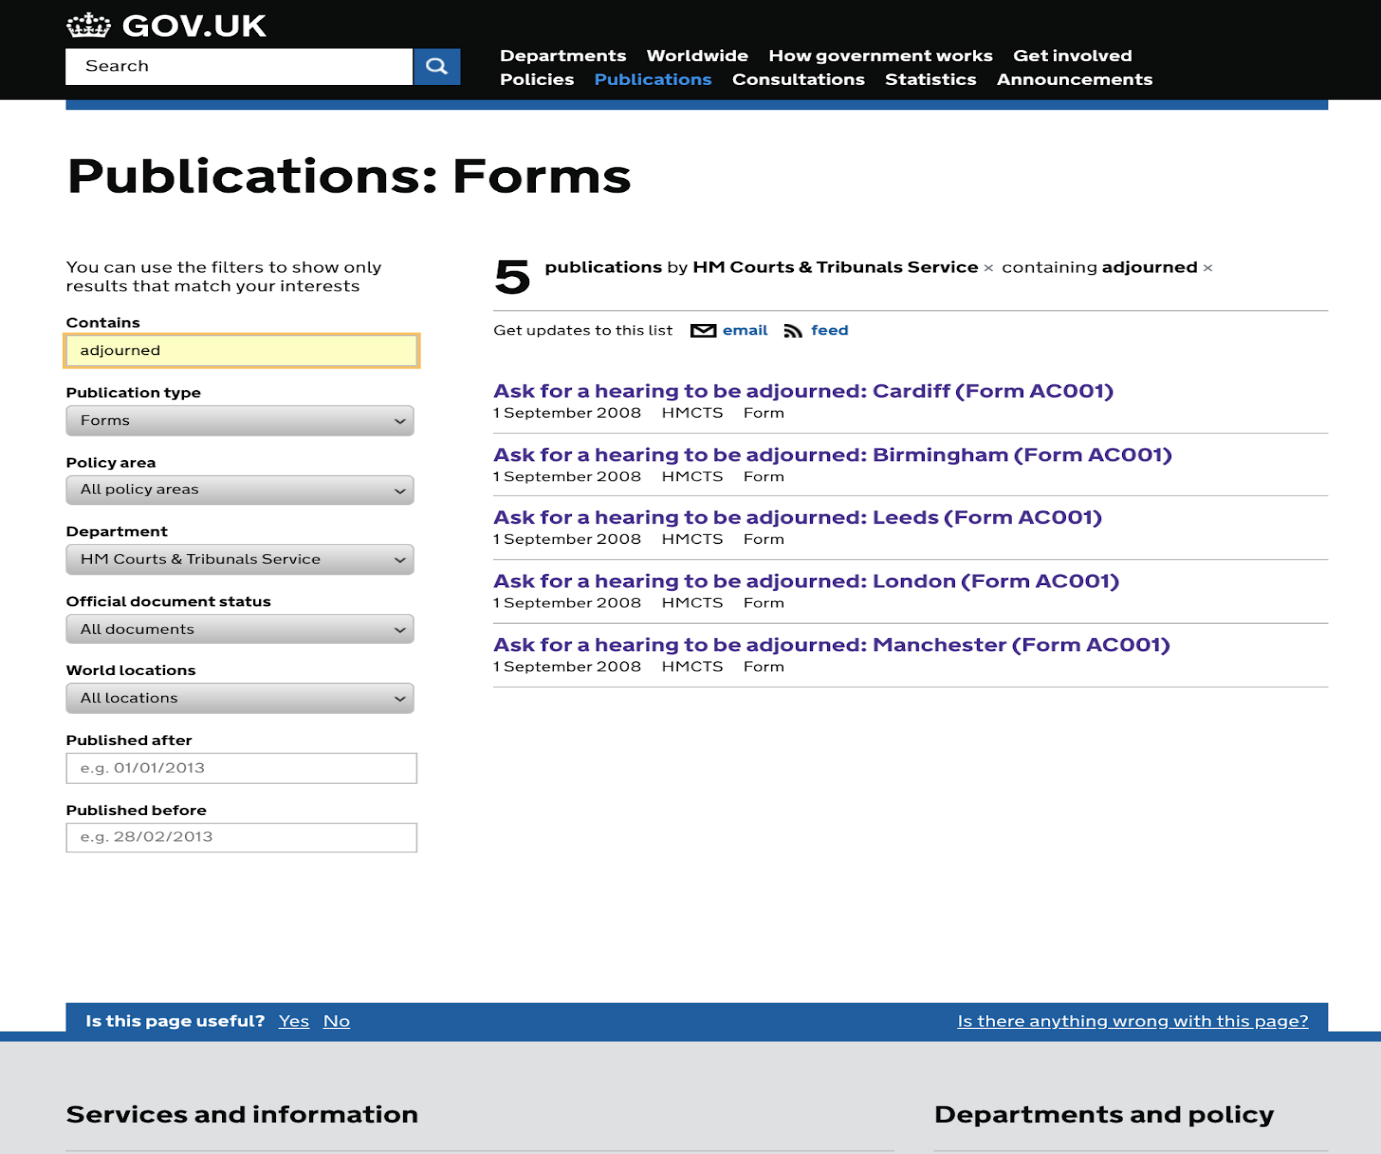Expand the World locations dropdown
This screenshot has height=1154, width=1381.
240,698
